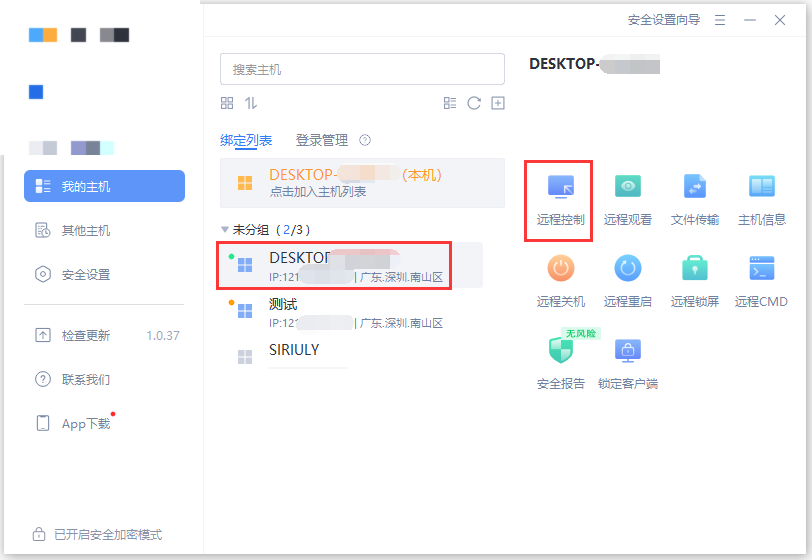This screenshot has width=812, height=560.
Task: Switch to 绑定列表 tab
Action: click(x=246, y=140)
